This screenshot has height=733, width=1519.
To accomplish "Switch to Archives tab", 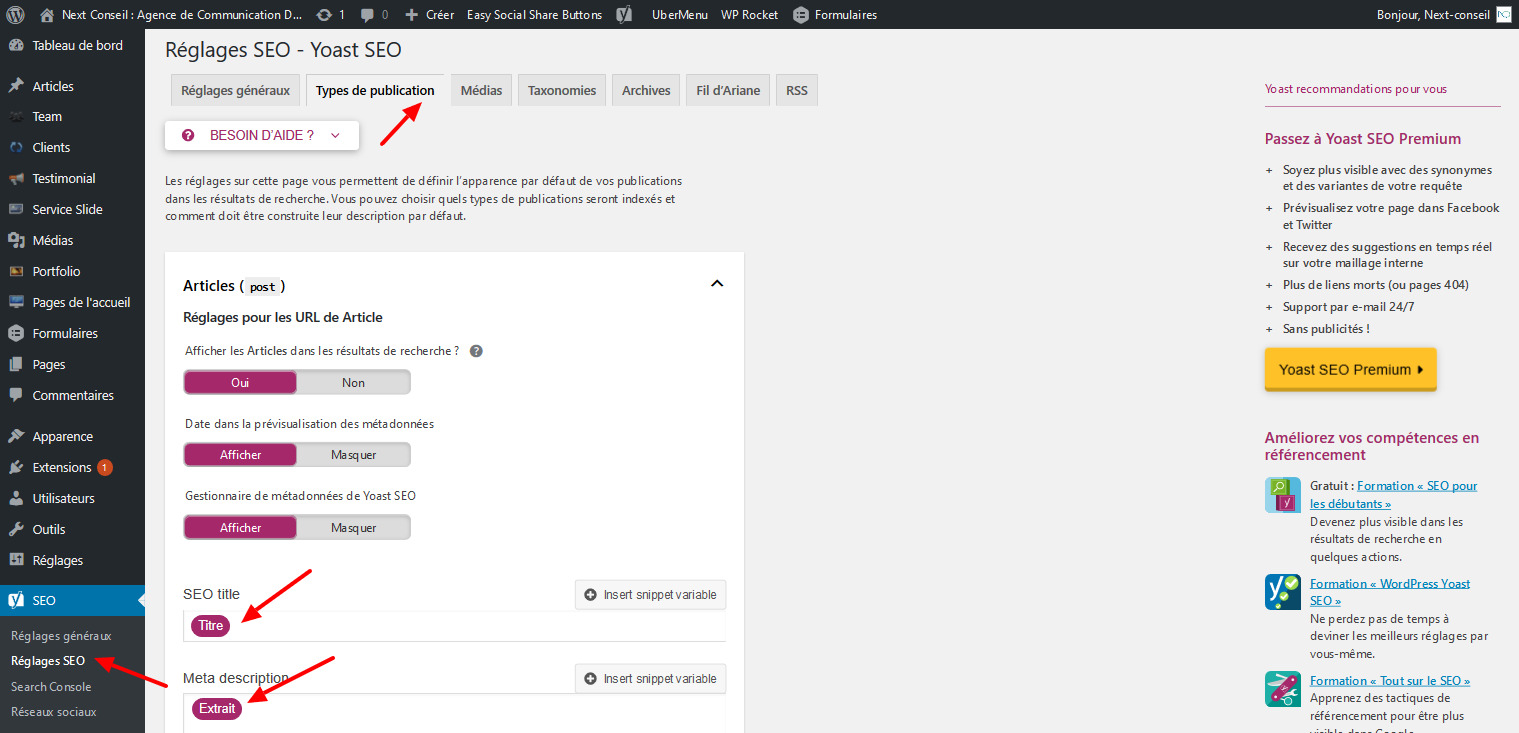I will click(x=646, y=90).
